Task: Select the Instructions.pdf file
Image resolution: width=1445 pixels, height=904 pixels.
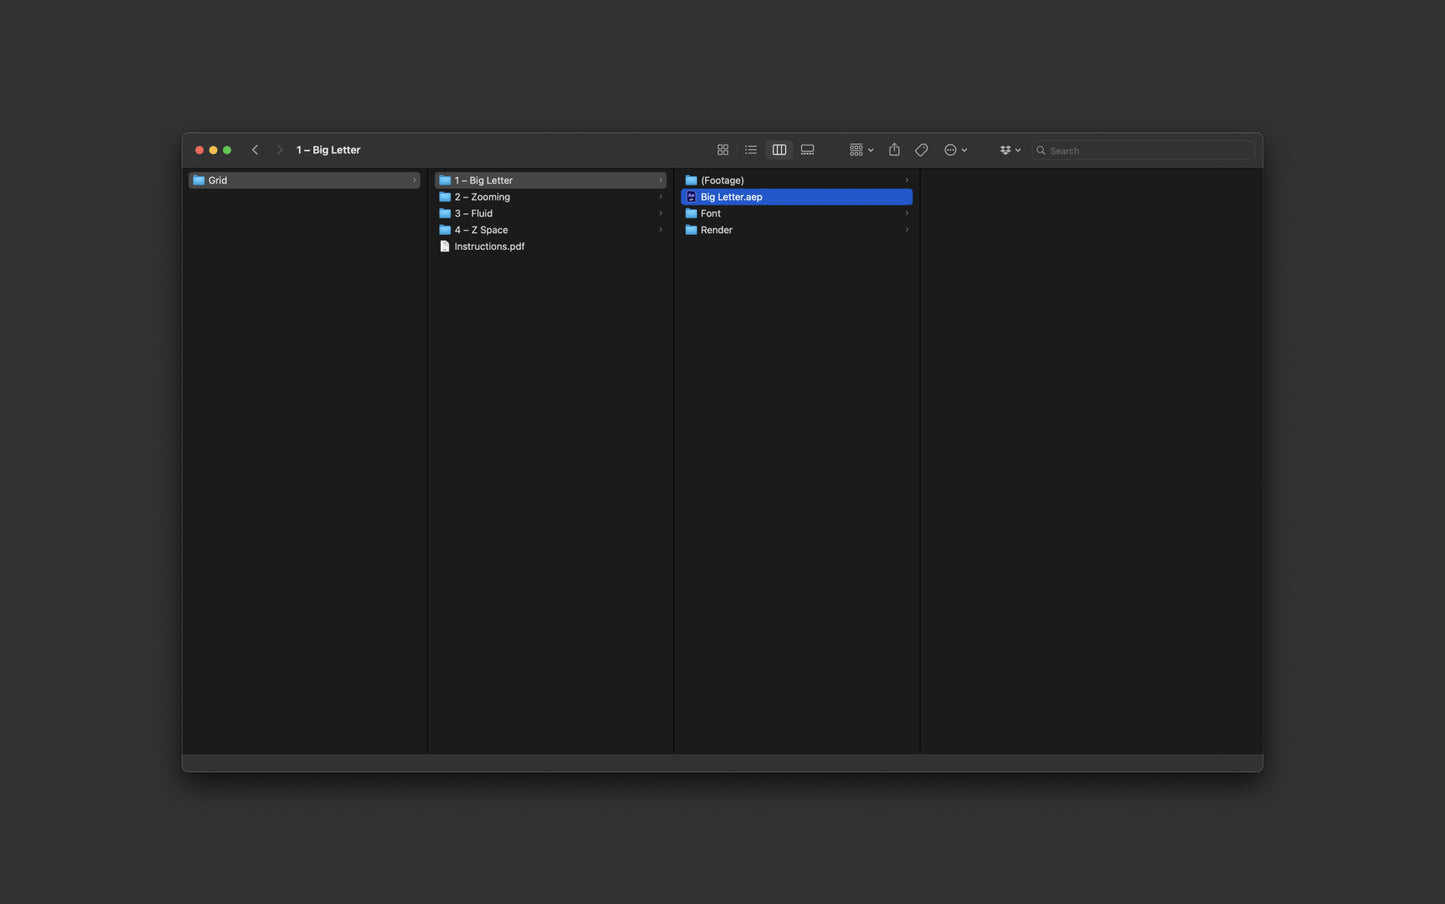Action: tap(550, 246)
